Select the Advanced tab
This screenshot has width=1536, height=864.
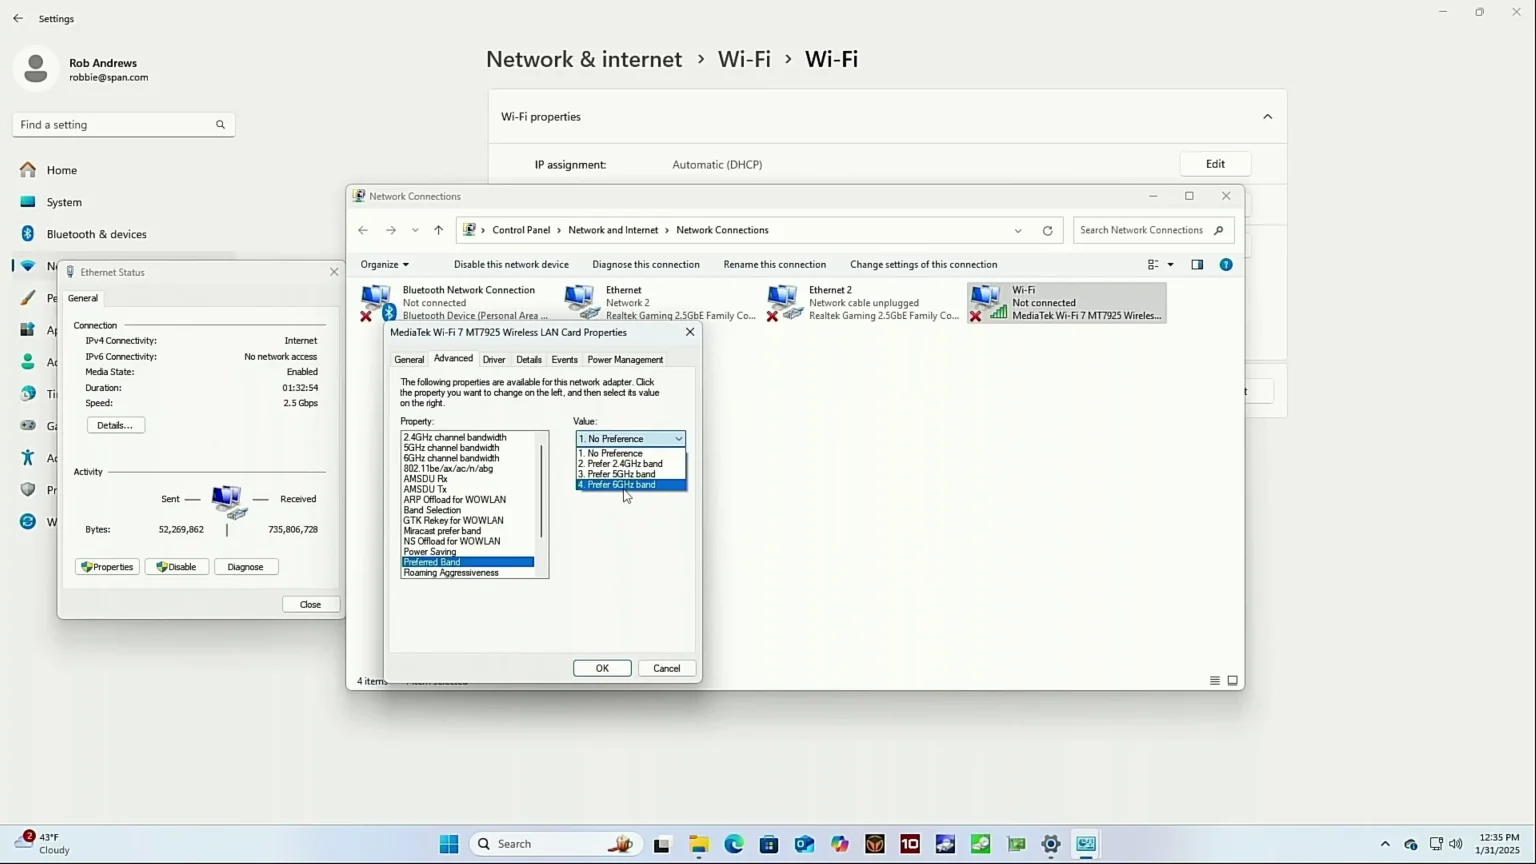[453, 359]
